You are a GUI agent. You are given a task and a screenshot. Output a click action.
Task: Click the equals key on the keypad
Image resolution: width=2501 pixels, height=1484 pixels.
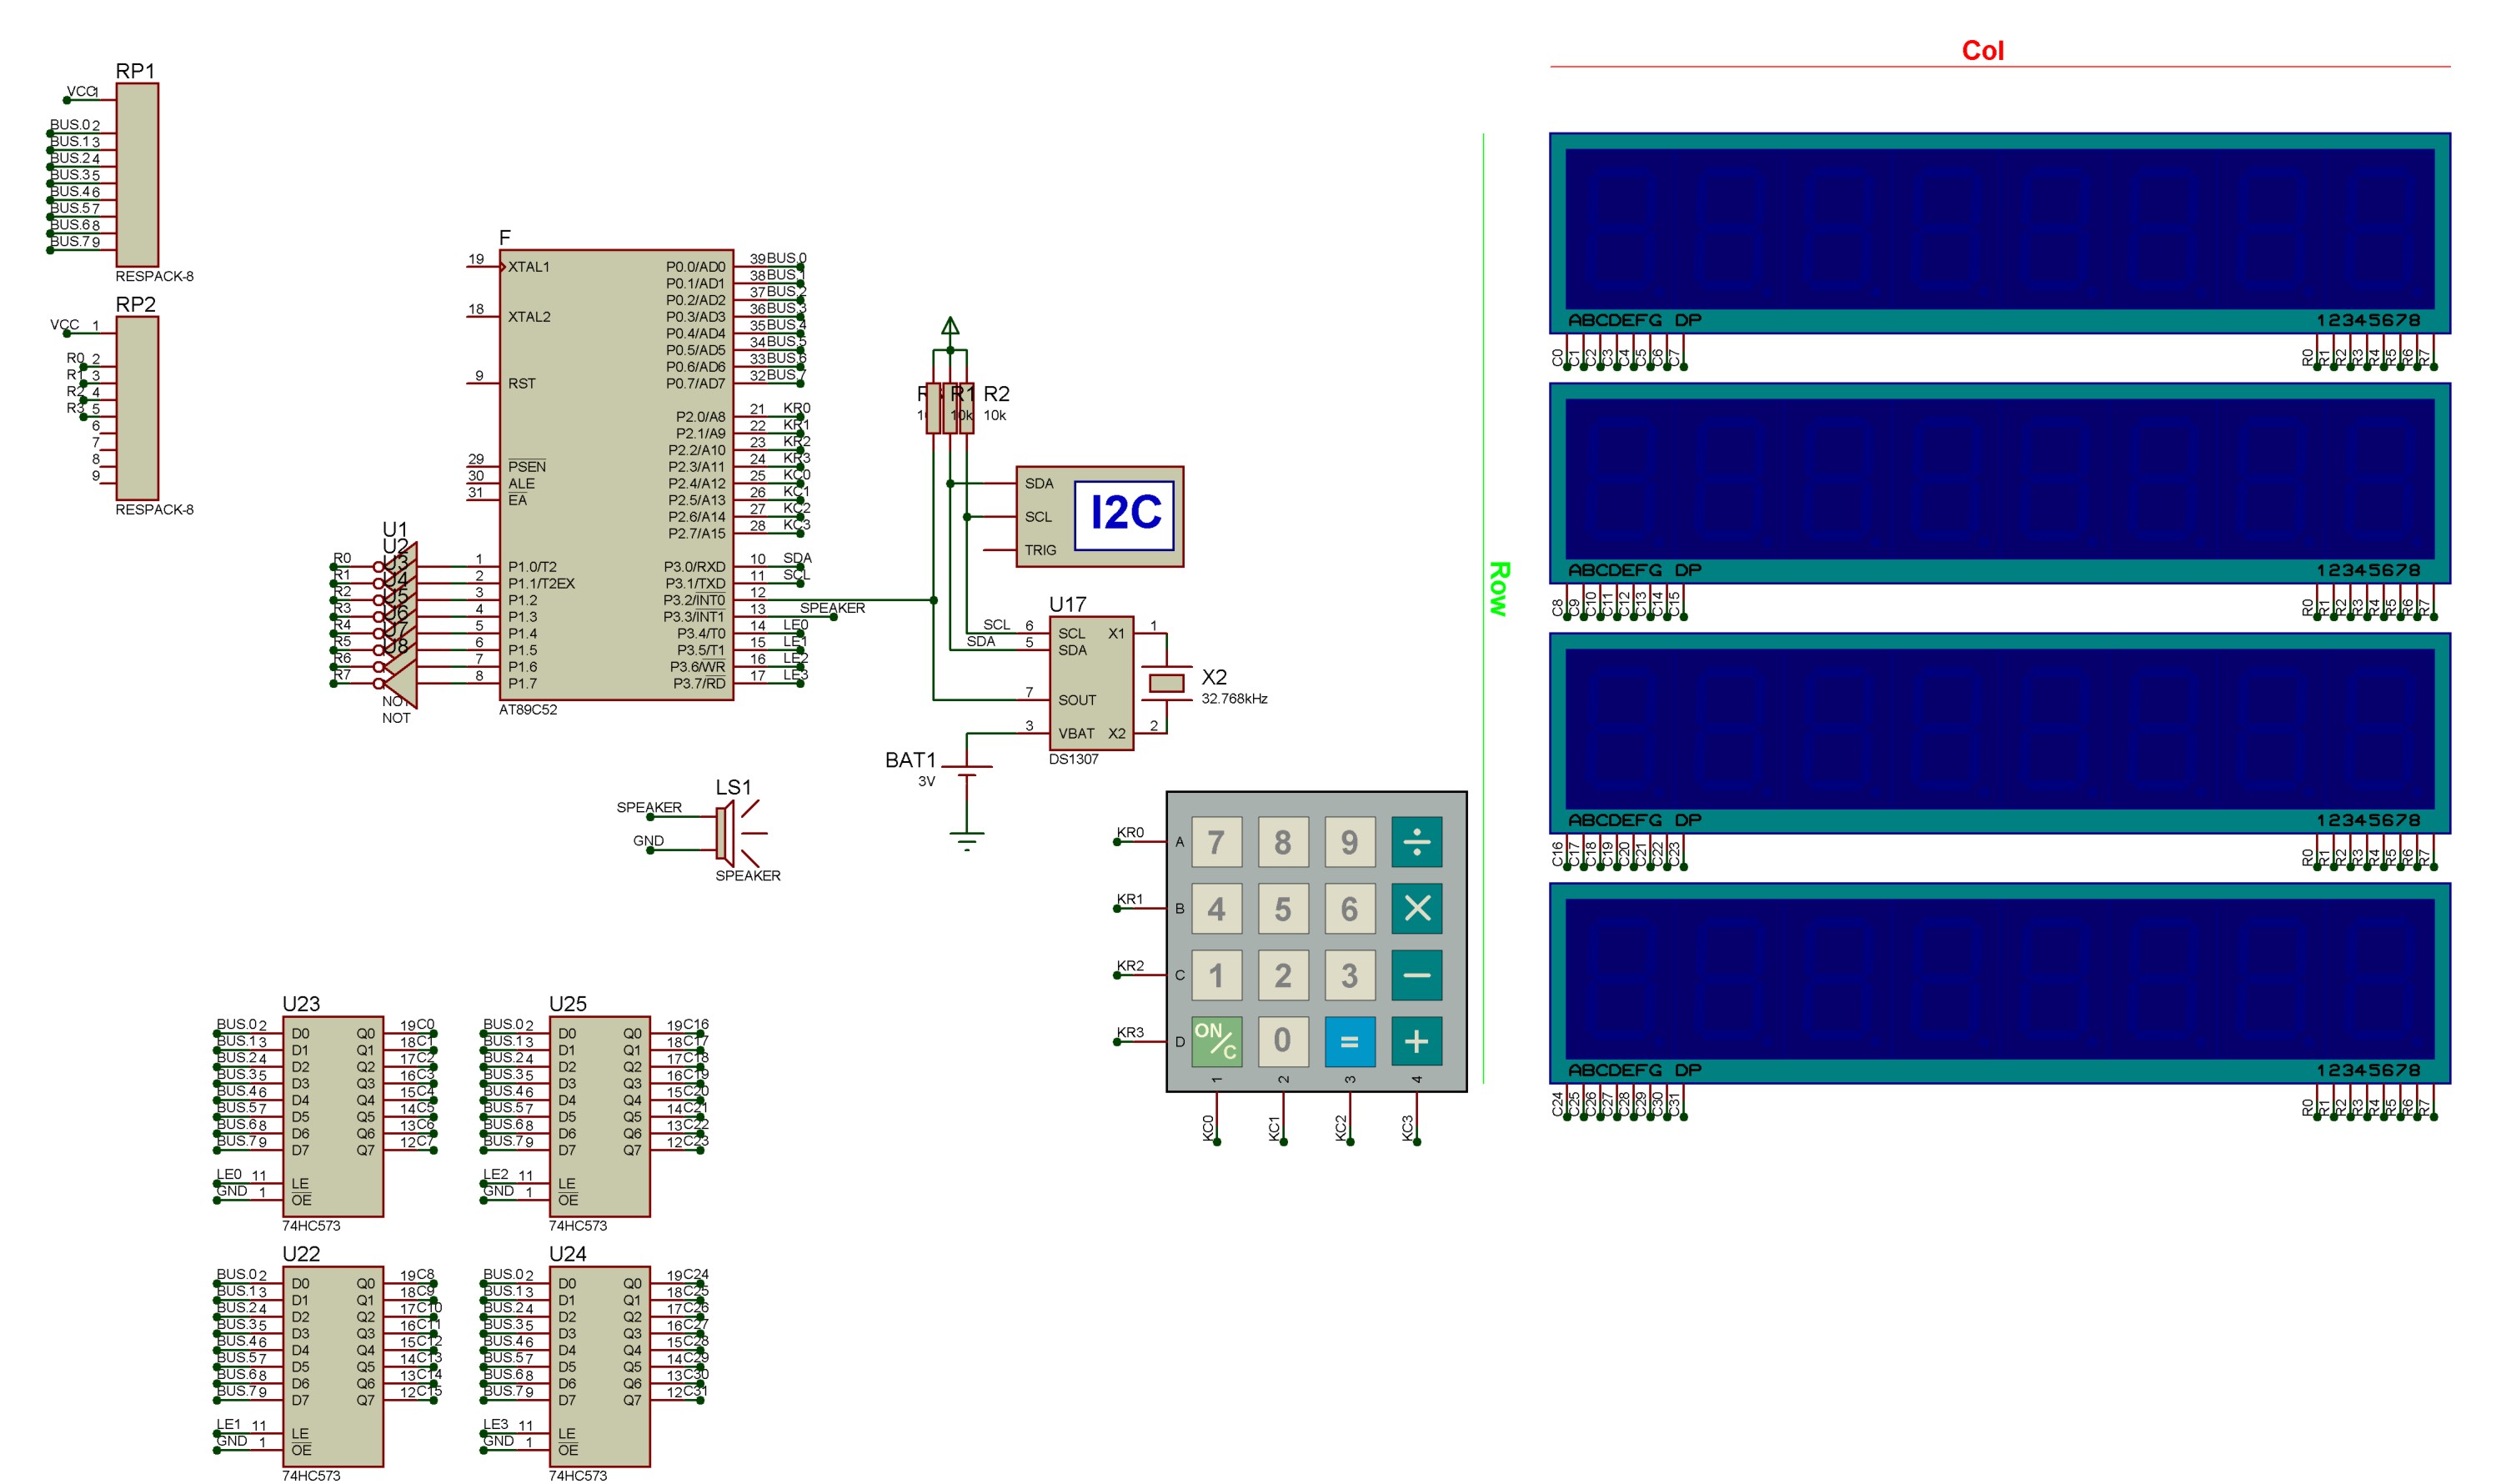(1350, 1042)
